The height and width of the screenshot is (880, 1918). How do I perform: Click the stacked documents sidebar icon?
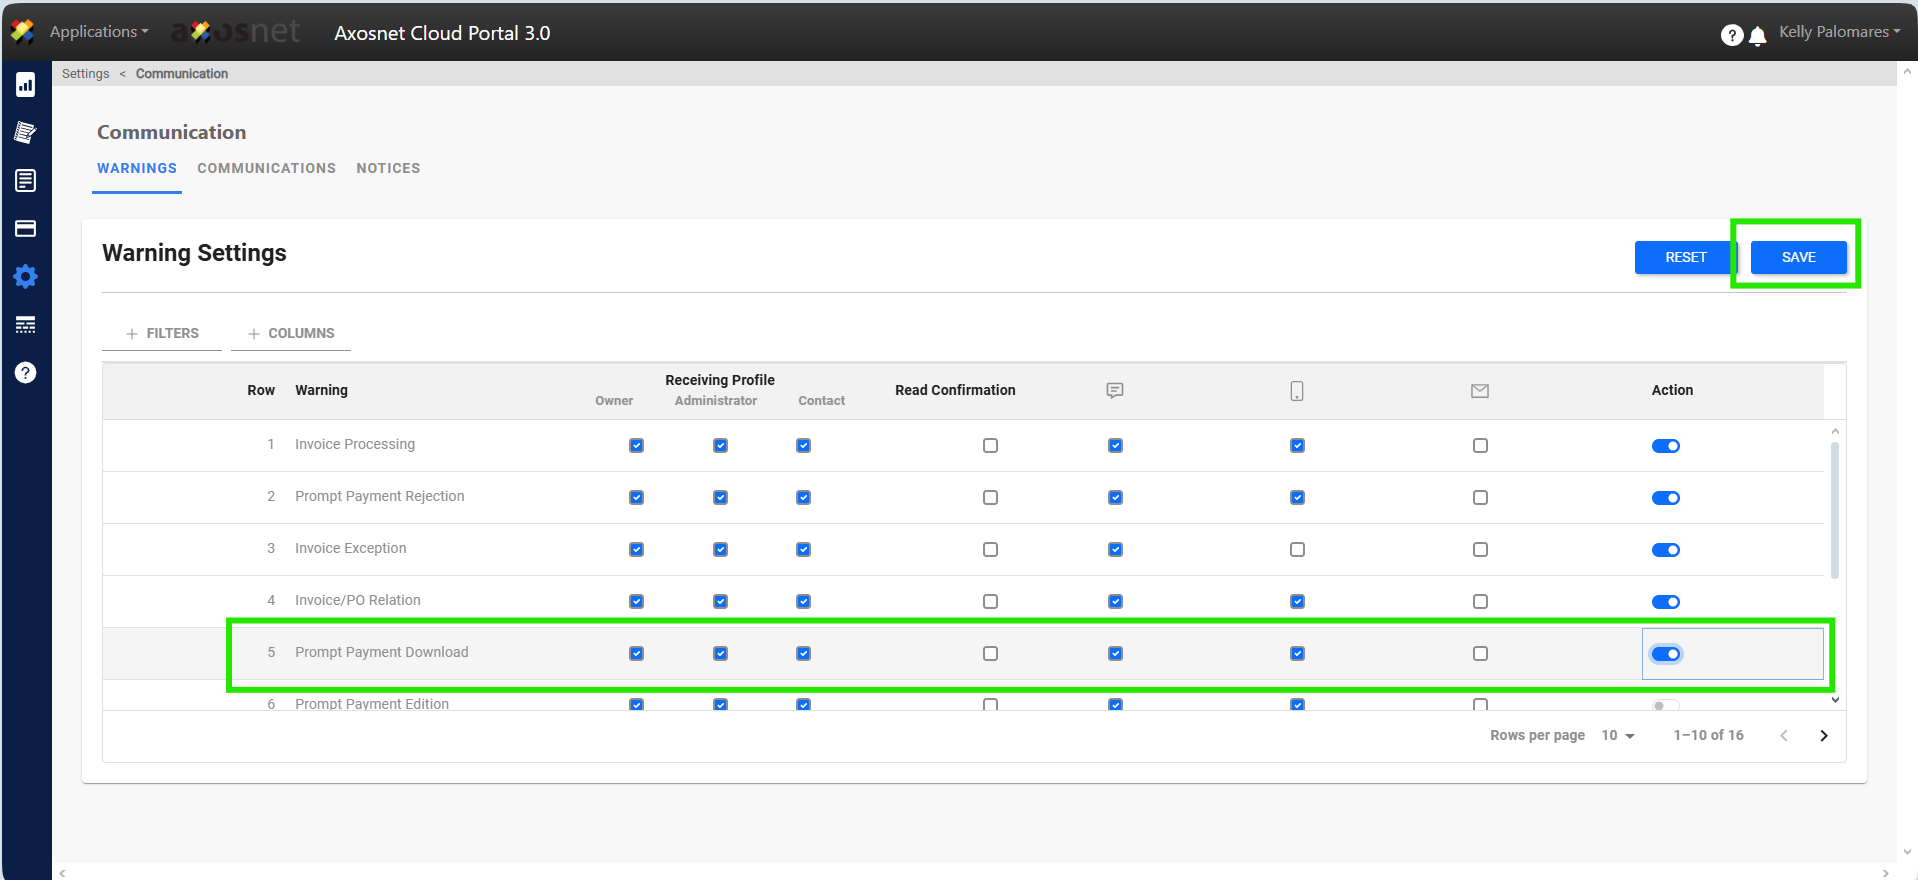[26, 132]
